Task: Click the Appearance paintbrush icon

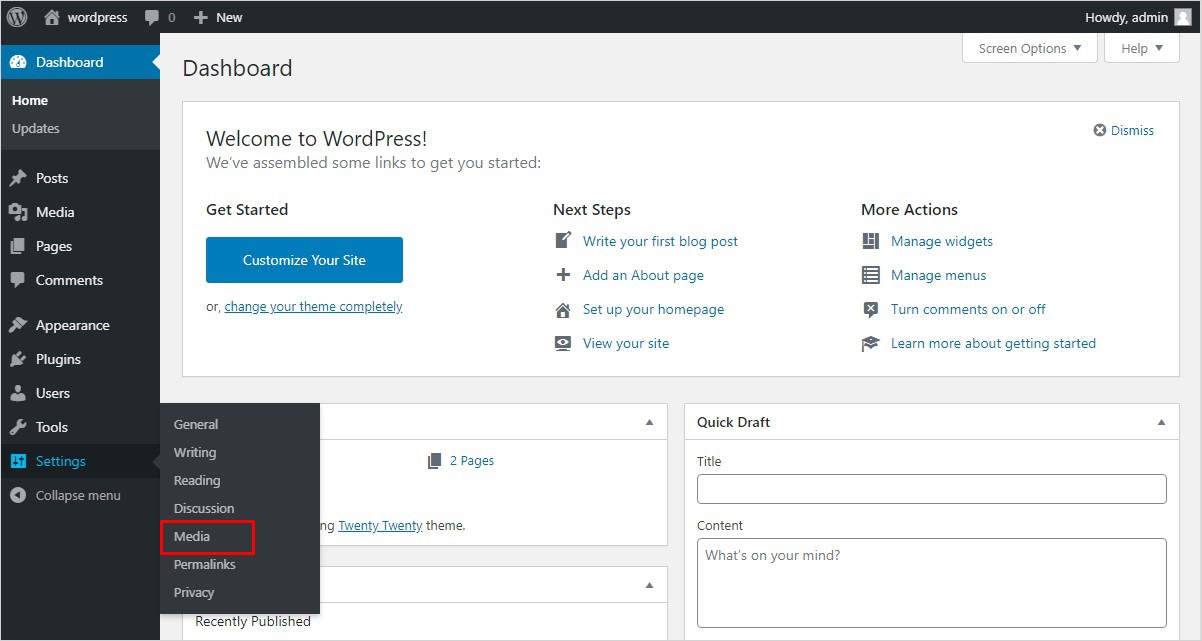Action: (x=18, y=325)
